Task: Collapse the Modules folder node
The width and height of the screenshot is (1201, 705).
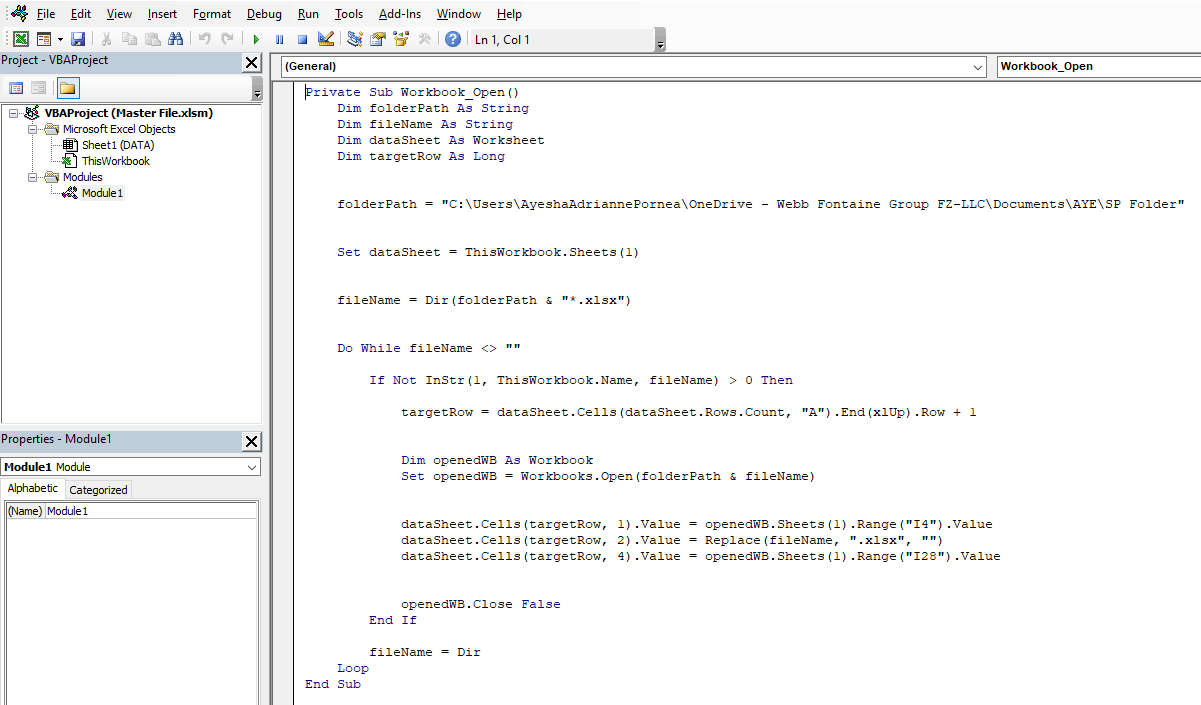Action: (32, 177)
